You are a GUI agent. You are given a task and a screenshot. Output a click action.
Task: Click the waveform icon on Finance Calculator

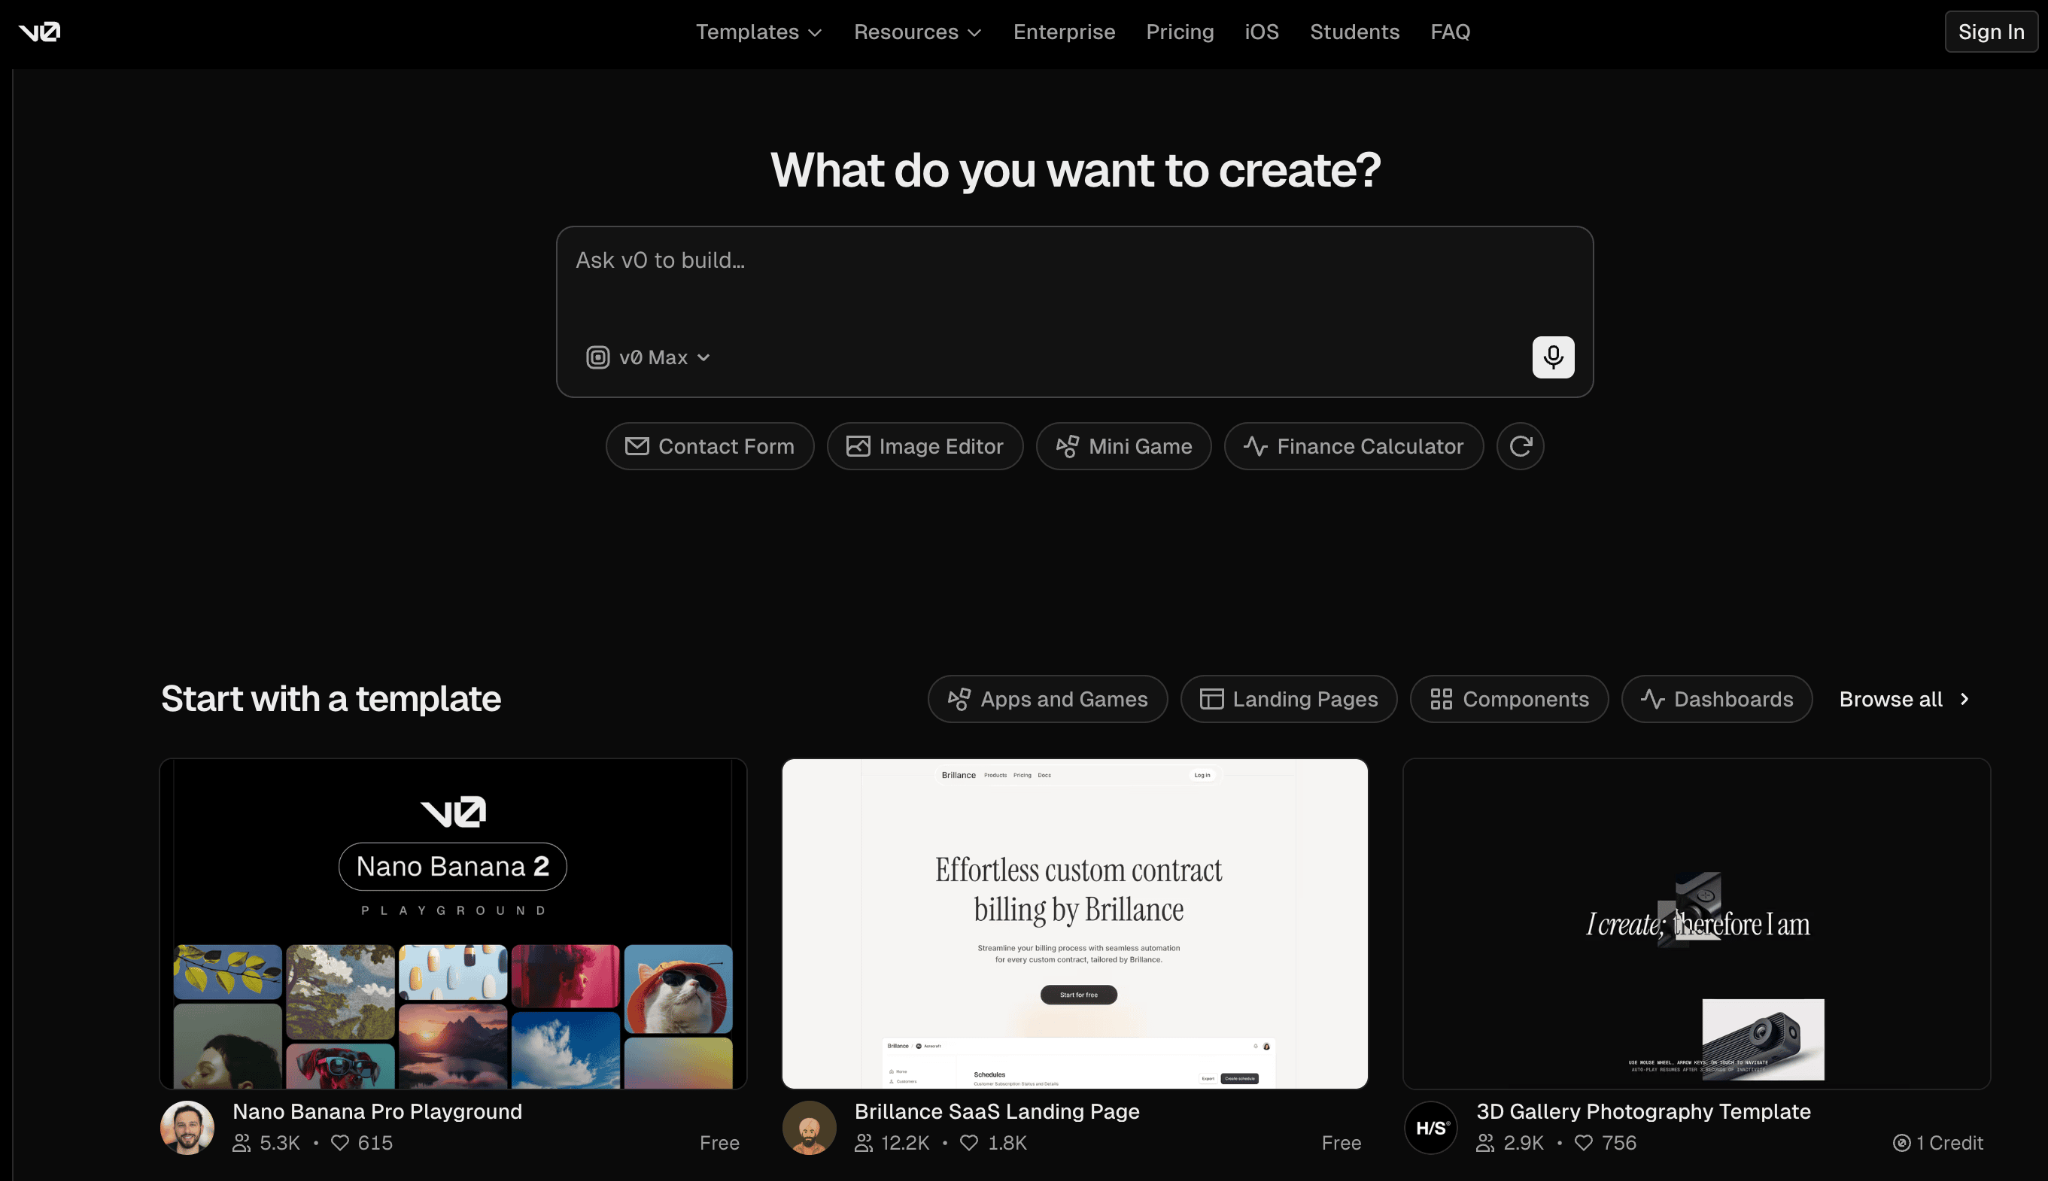click(x=1253, y=446)
